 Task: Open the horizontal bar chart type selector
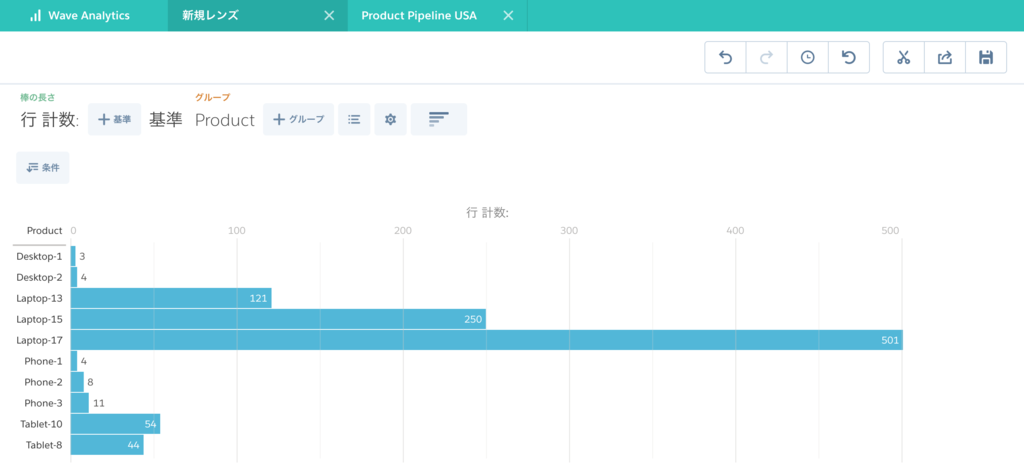pos(439,120)
